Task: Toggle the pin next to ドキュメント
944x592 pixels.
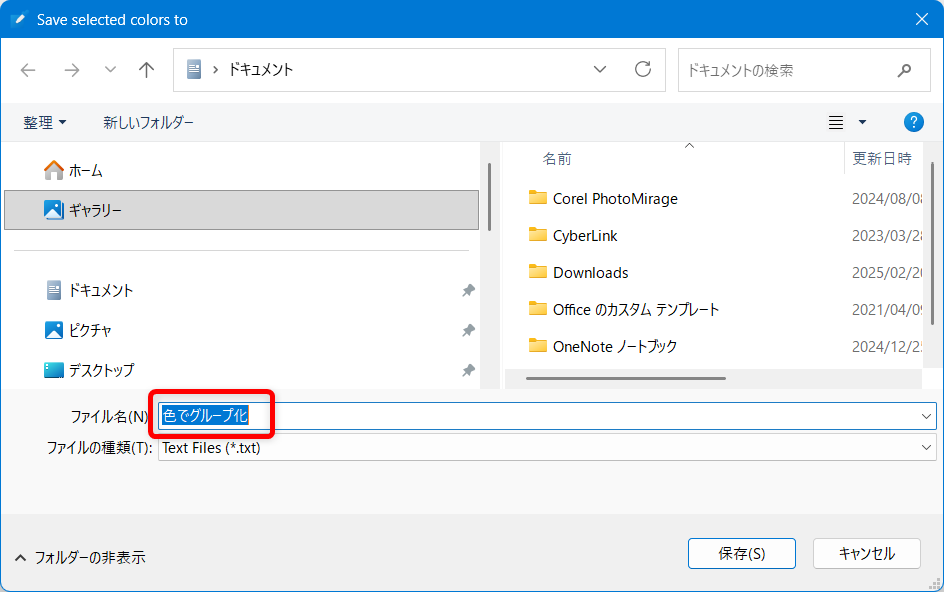Action: click(468, 290)
